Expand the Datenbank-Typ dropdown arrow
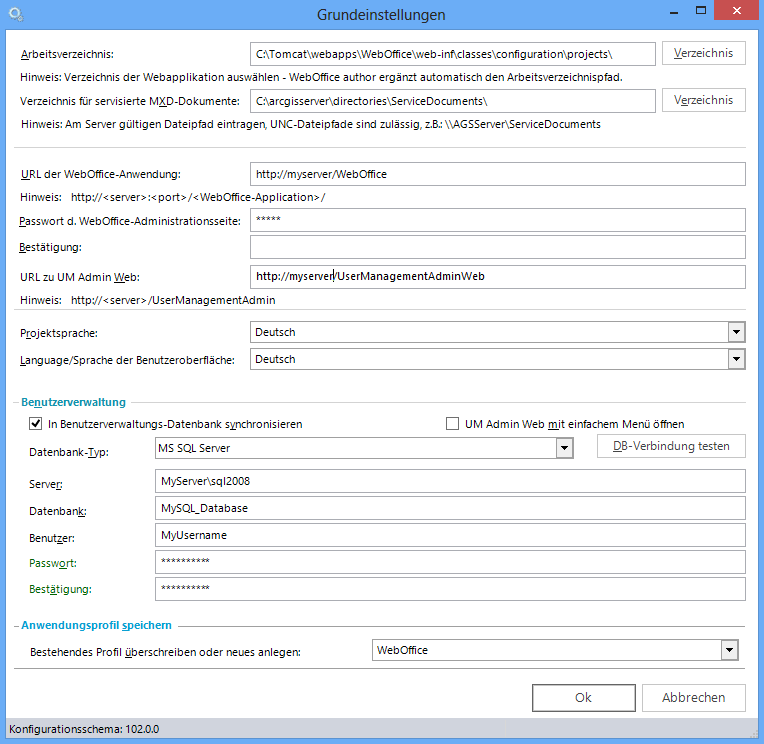This screenshot has width=764, height=744. tap(564, 448)
